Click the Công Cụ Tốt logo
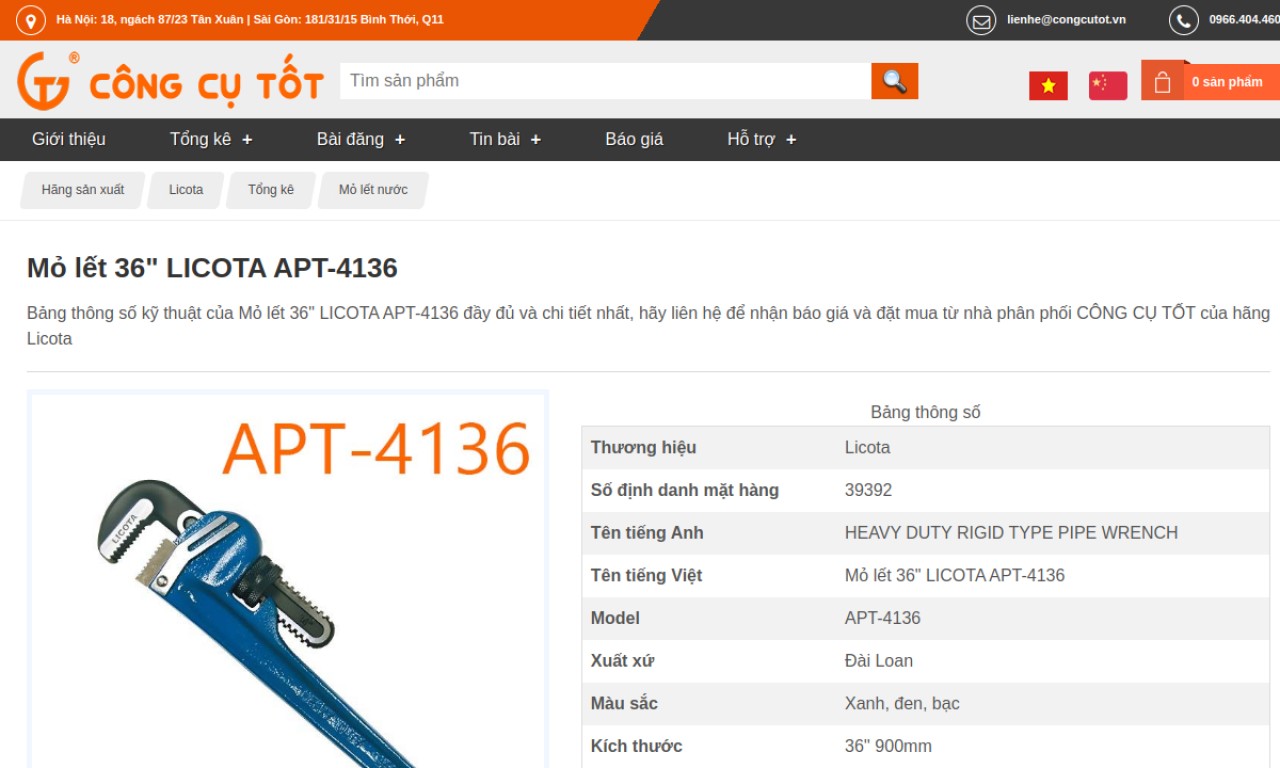The height and width of the screenshot is (768, 1280). [x=170, y=81]
